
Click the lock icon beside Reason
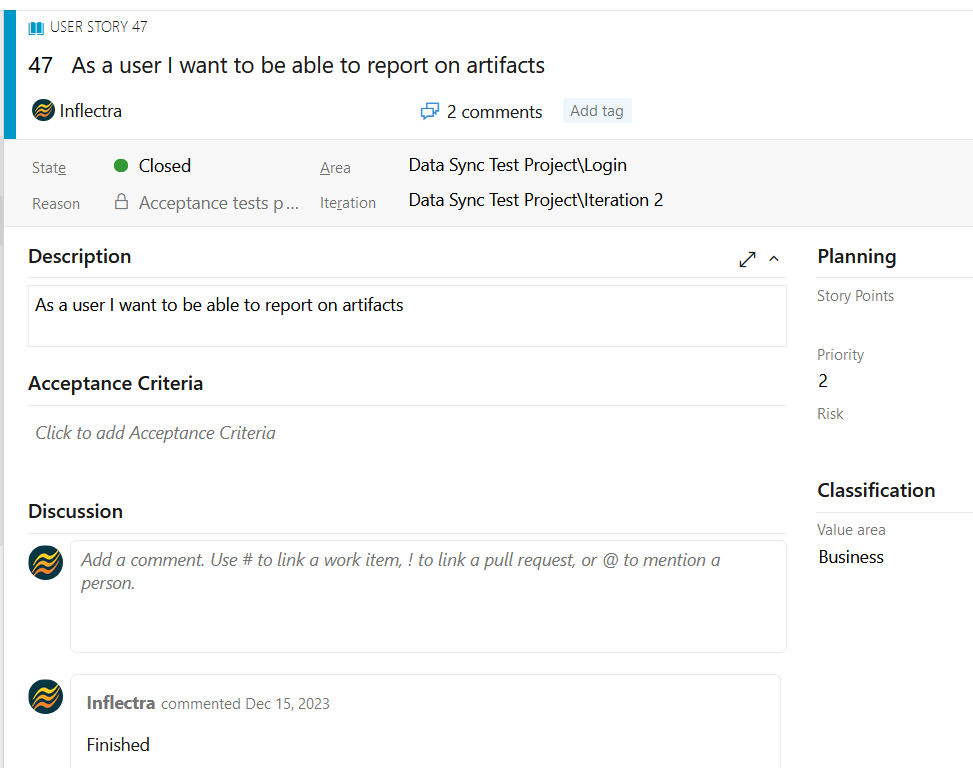121,202
